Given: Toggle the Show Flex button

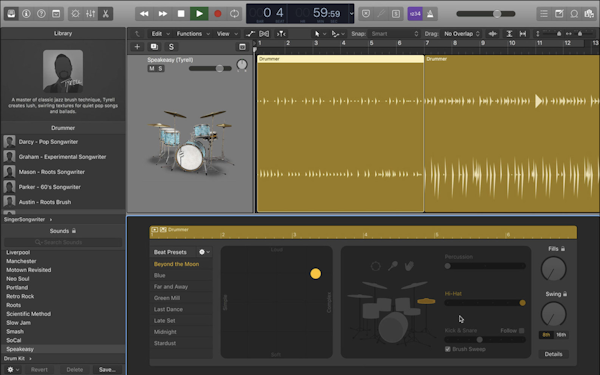Looking at the screenshot, I should [x=264, y=34].
